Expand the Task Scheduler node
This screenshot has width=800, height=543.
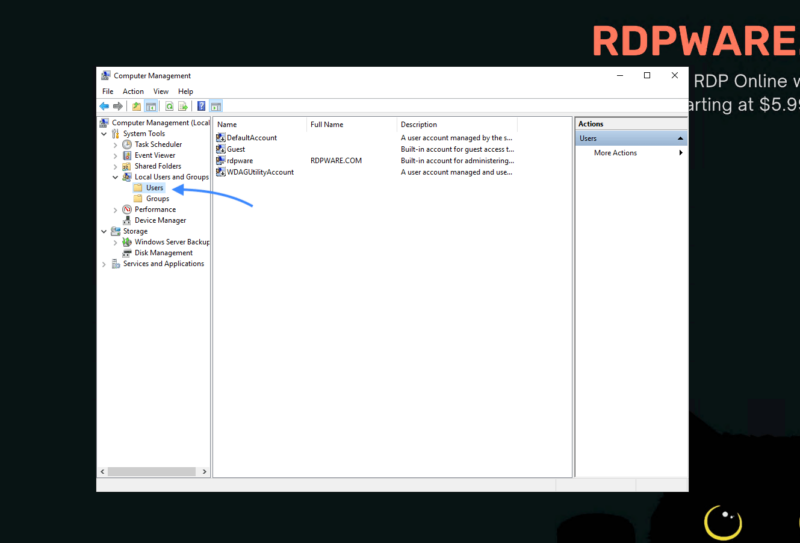pos(115,144)
